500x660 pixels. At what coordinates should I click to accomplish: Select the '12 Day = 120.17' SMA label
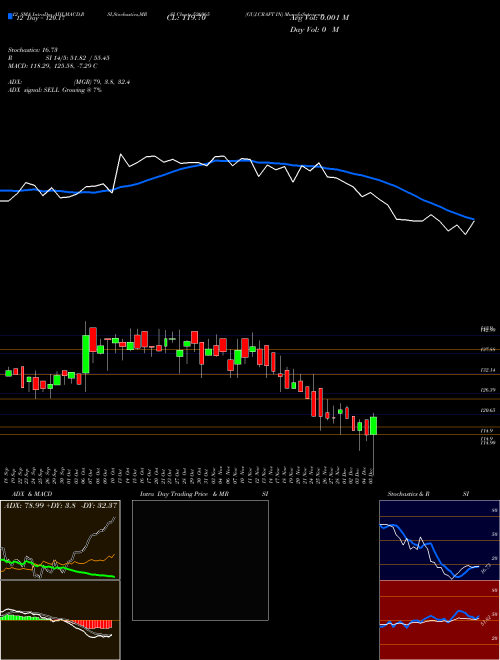coord(40,18)
